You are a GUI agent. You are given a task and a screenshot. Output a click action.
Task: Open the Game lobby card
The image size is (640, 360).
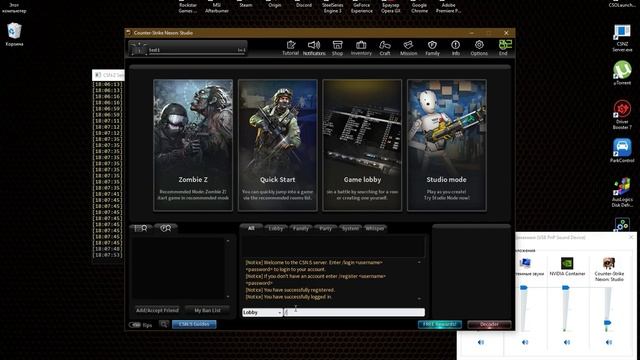(x=362, y=145)
